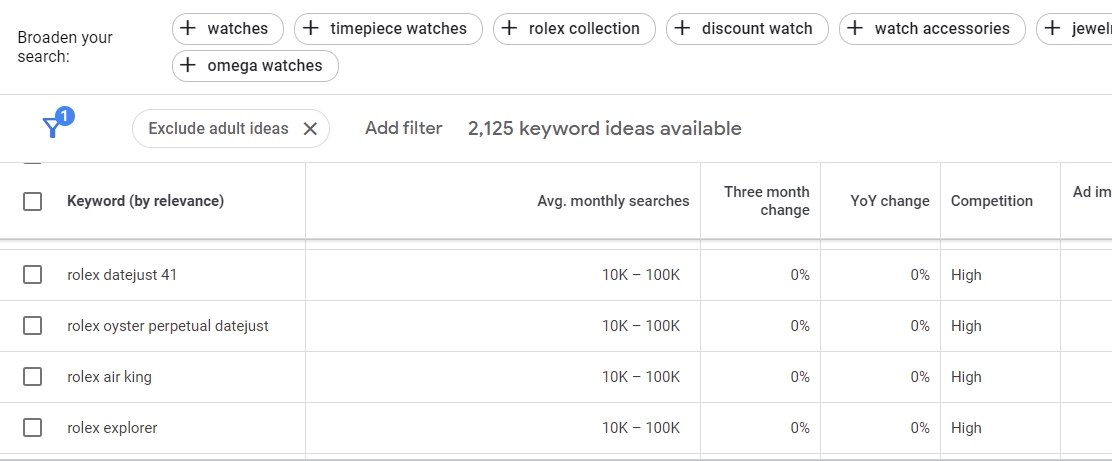
Task: Check the rolex datejust 41 checkbox
Action: (33, 274)
